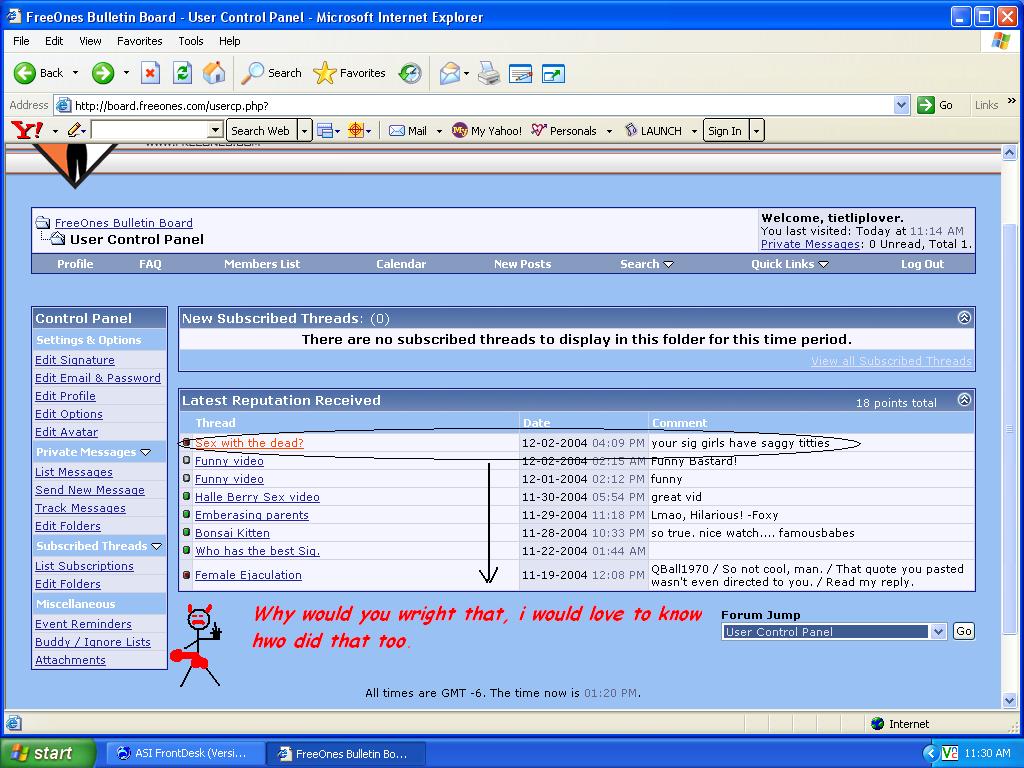Screen dimensions: 1024x768
Task: Open the History icon in toolbar
Action: pos(410,73)
